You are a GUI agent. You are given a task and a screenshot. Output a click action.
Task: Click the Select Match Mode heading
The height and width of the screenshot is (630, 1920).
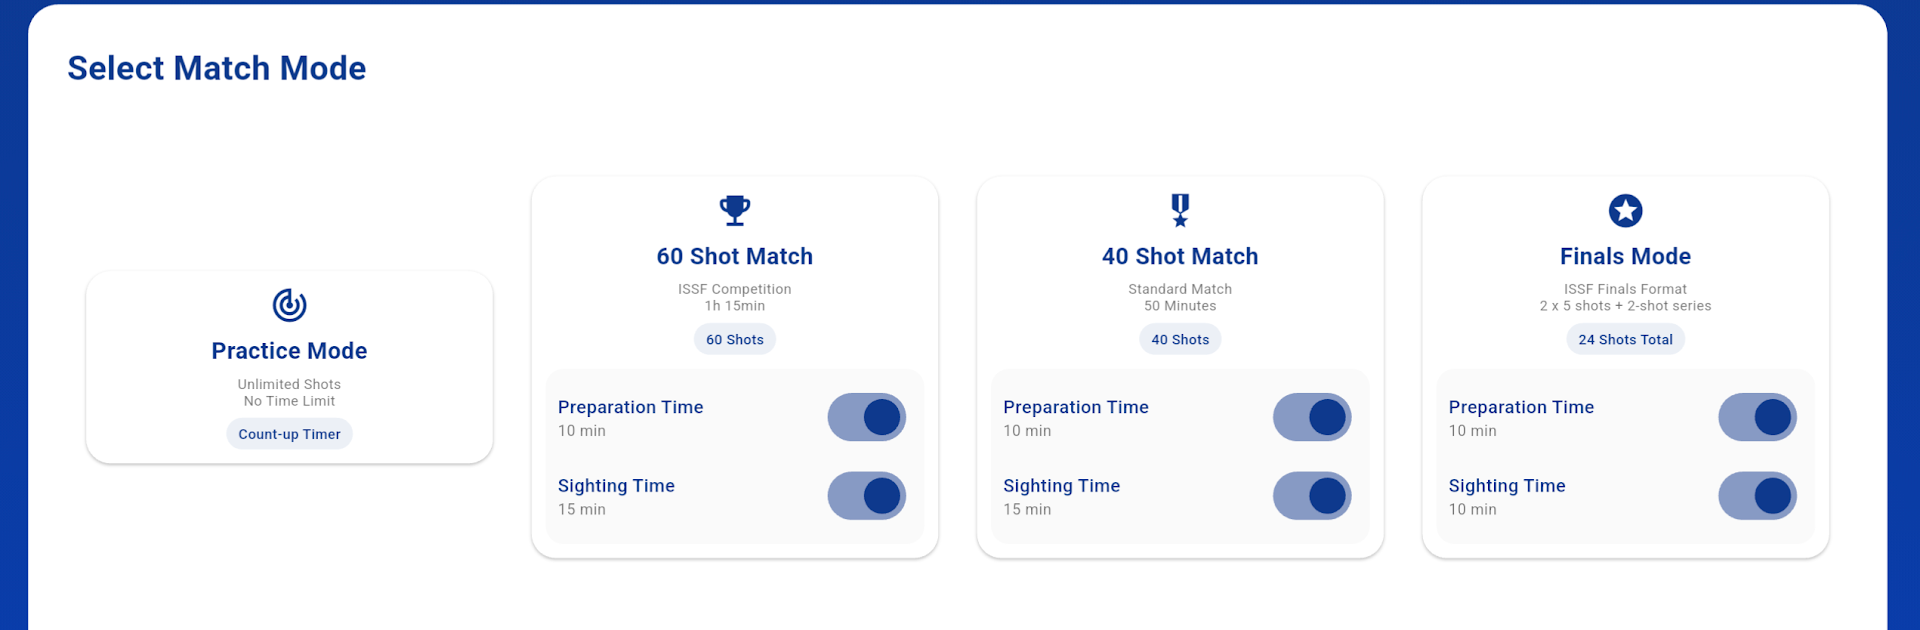tap(217, 68)
